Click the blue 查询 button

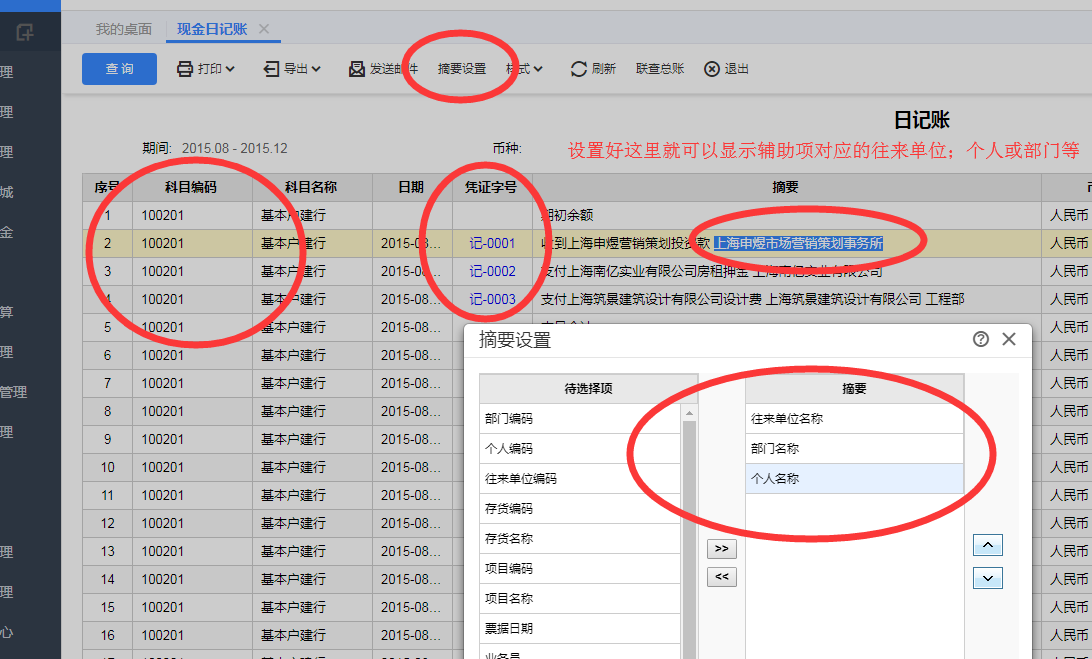coord(119,69)
